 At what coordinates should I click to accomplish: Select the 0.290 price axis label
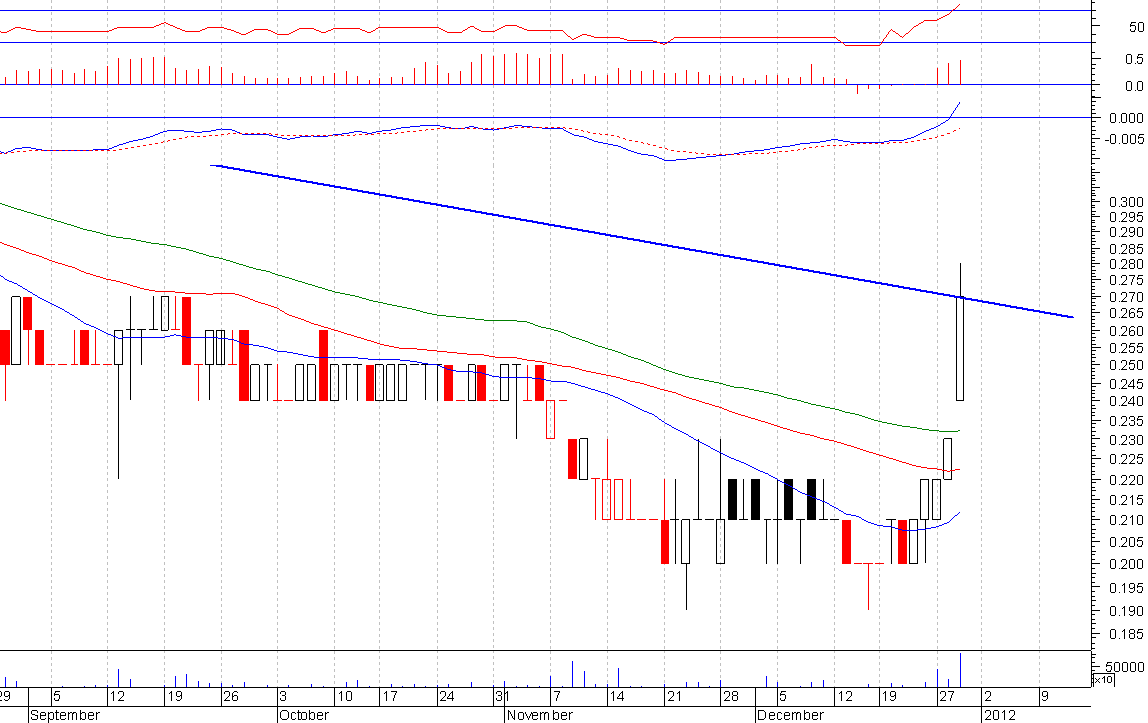1127,232
